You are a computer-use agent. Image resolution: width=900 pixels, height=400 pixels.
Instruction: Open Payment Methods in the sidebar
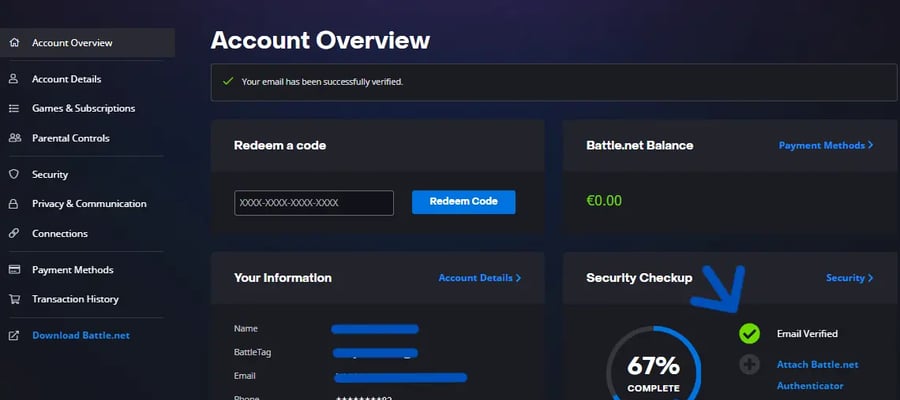point(72,270)
